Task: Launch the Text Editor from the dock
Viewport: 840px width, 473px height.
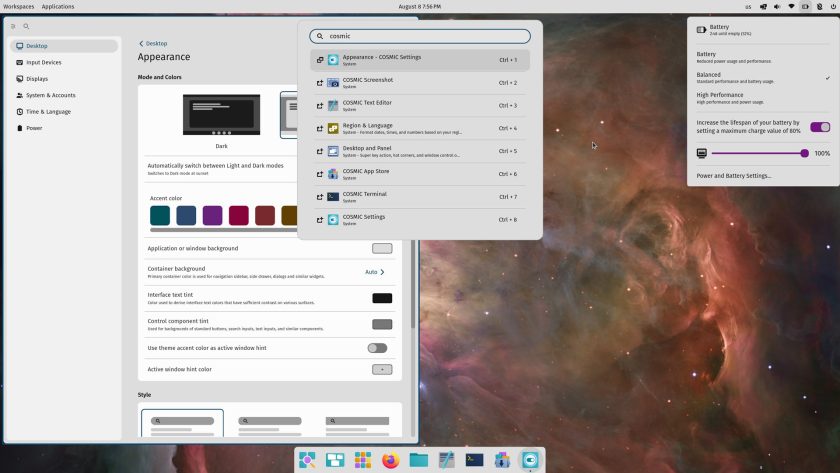Action: (x=446, y=460)
